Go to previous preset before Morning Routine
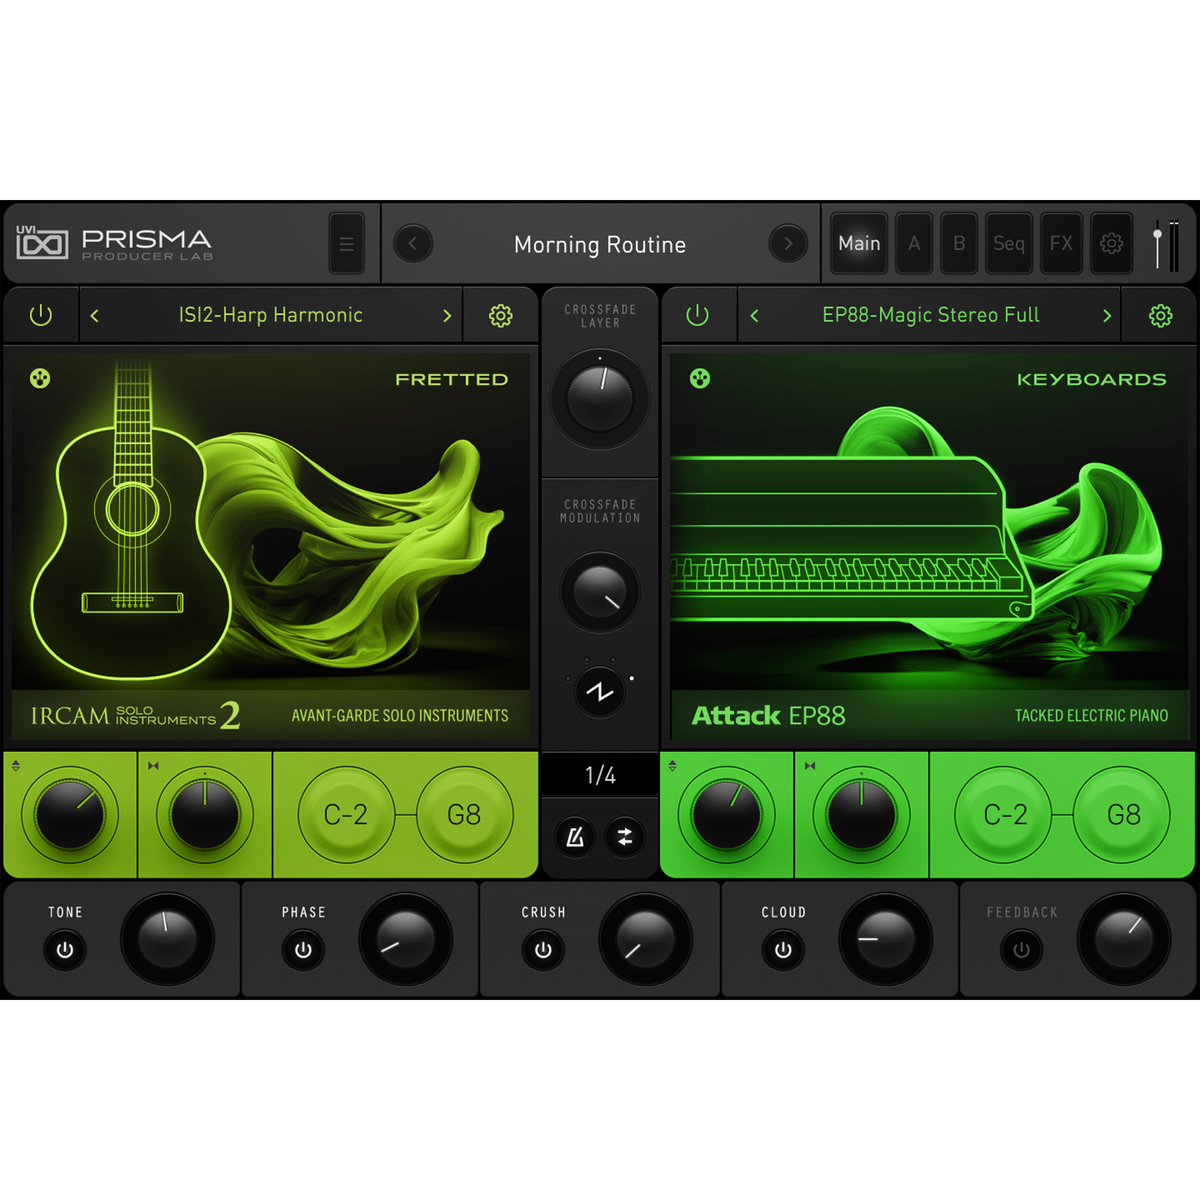1200x1200 pixels. [413, 243]
